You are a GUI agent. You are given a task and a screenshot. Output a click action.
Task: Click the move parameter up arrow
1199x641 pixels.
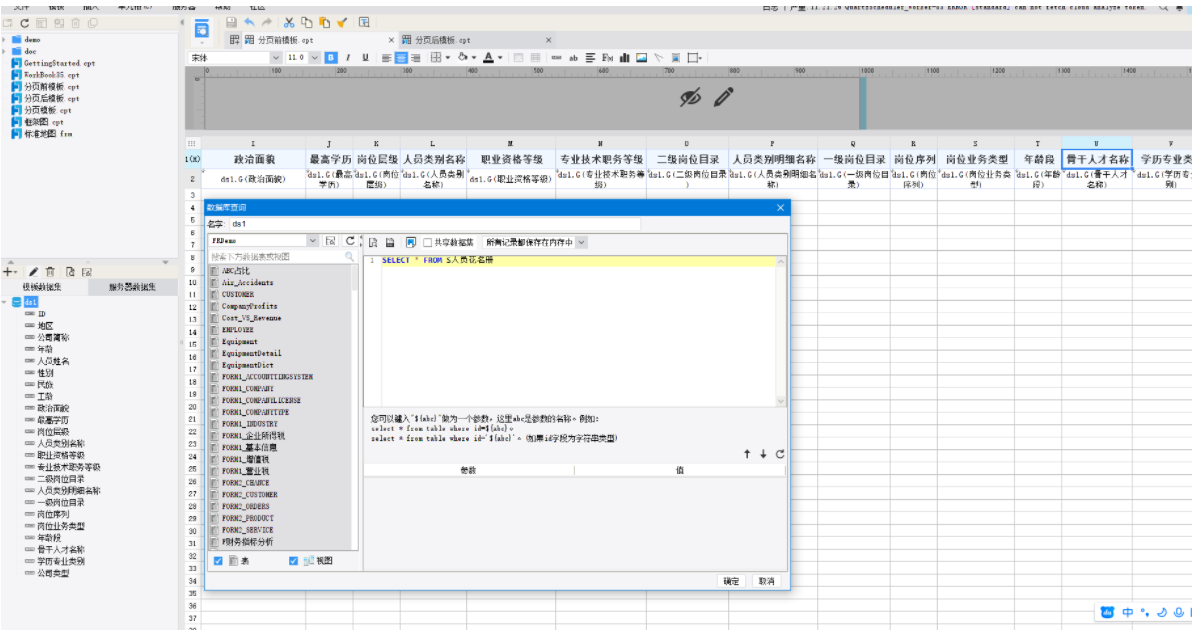747,454
